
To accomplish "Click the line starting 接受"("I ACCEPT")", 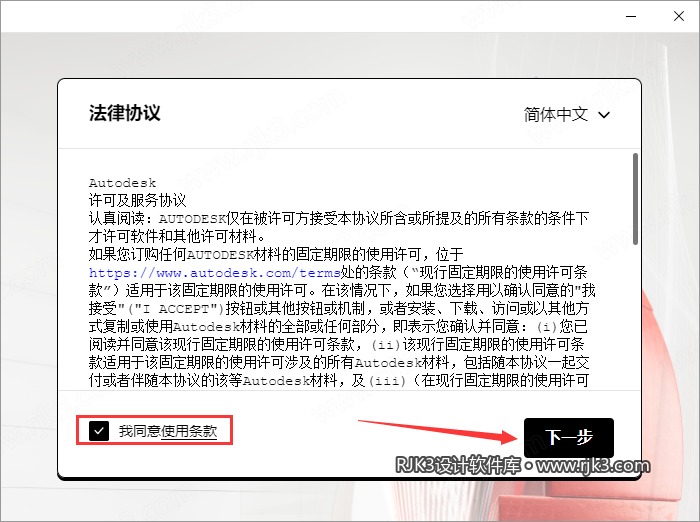I will coord(339,309).
